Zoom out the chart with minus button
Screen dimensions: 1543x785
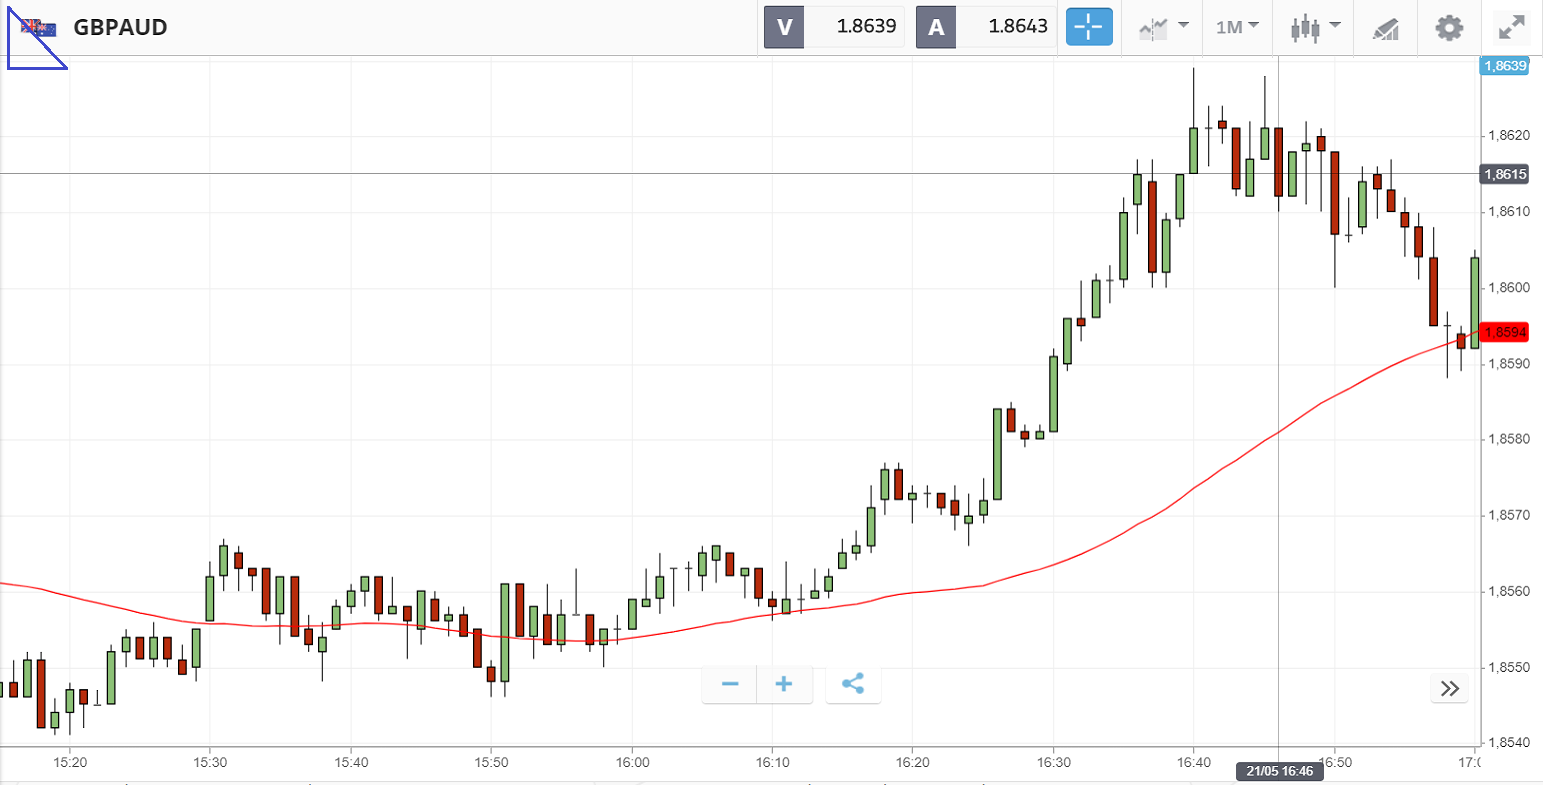730,685
